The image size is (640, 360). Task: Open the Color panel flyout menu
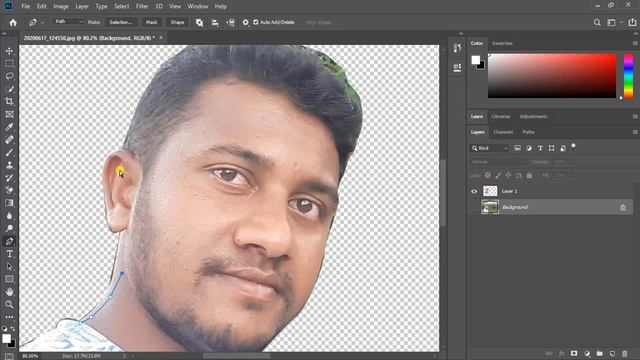(635, 43)
